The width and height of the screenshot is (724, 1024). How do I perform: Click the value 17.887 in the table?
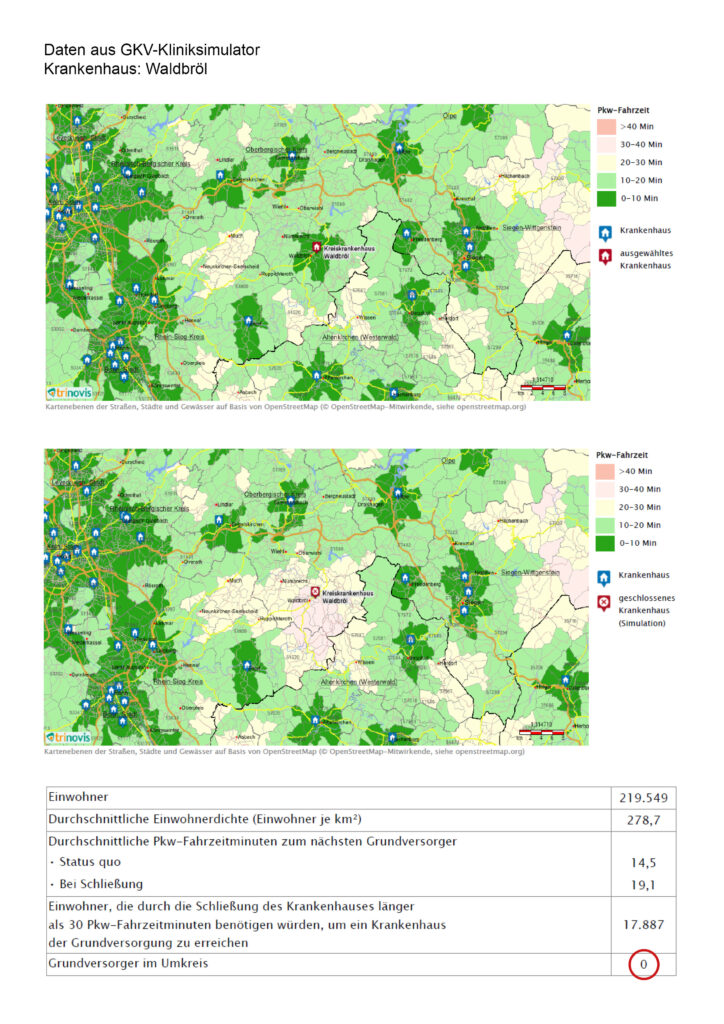coord(644,925)
